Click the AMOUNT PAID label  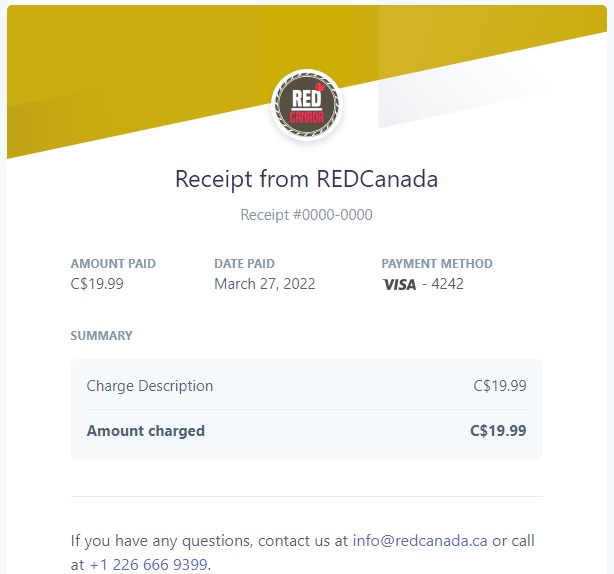click(x=113, y=264)
